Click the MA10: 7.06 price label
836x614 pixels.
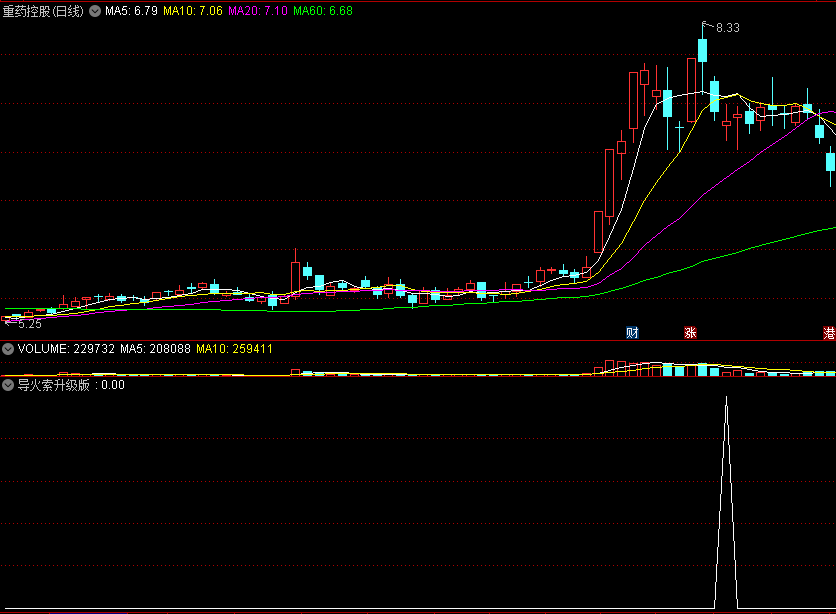tap(193, 11)
